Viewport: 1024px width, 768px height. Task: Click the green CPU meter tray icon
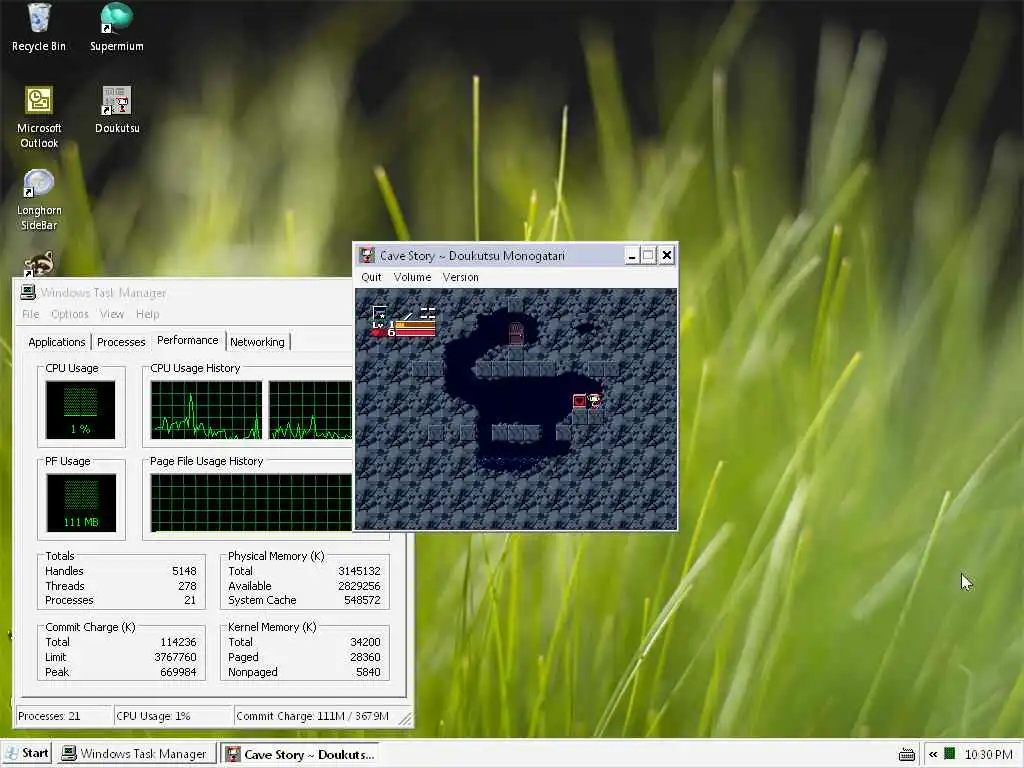(x=950, y=754)
